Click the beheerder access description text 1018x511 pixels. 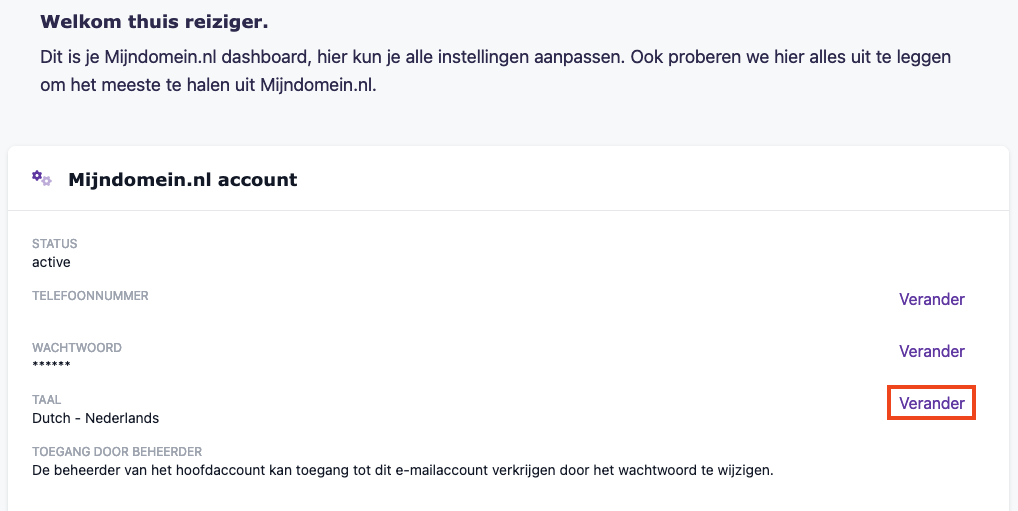[x=402, y=470]
